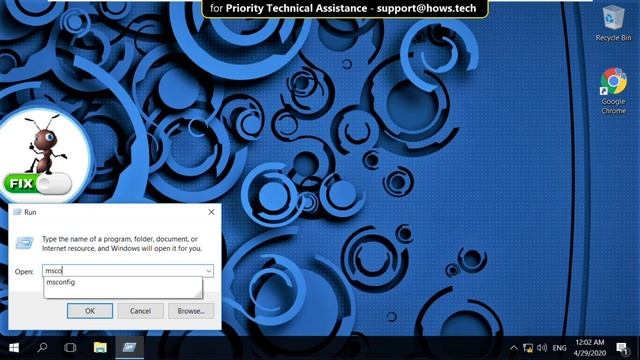Open the Windows Start menu
Image resolution: width=640 pixels, height=360 pixels.
point(14,348)
